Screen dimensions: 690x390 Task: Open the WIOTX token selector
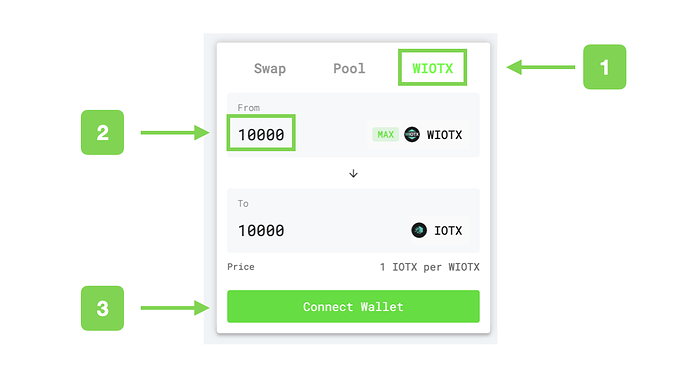pos(433,134)
